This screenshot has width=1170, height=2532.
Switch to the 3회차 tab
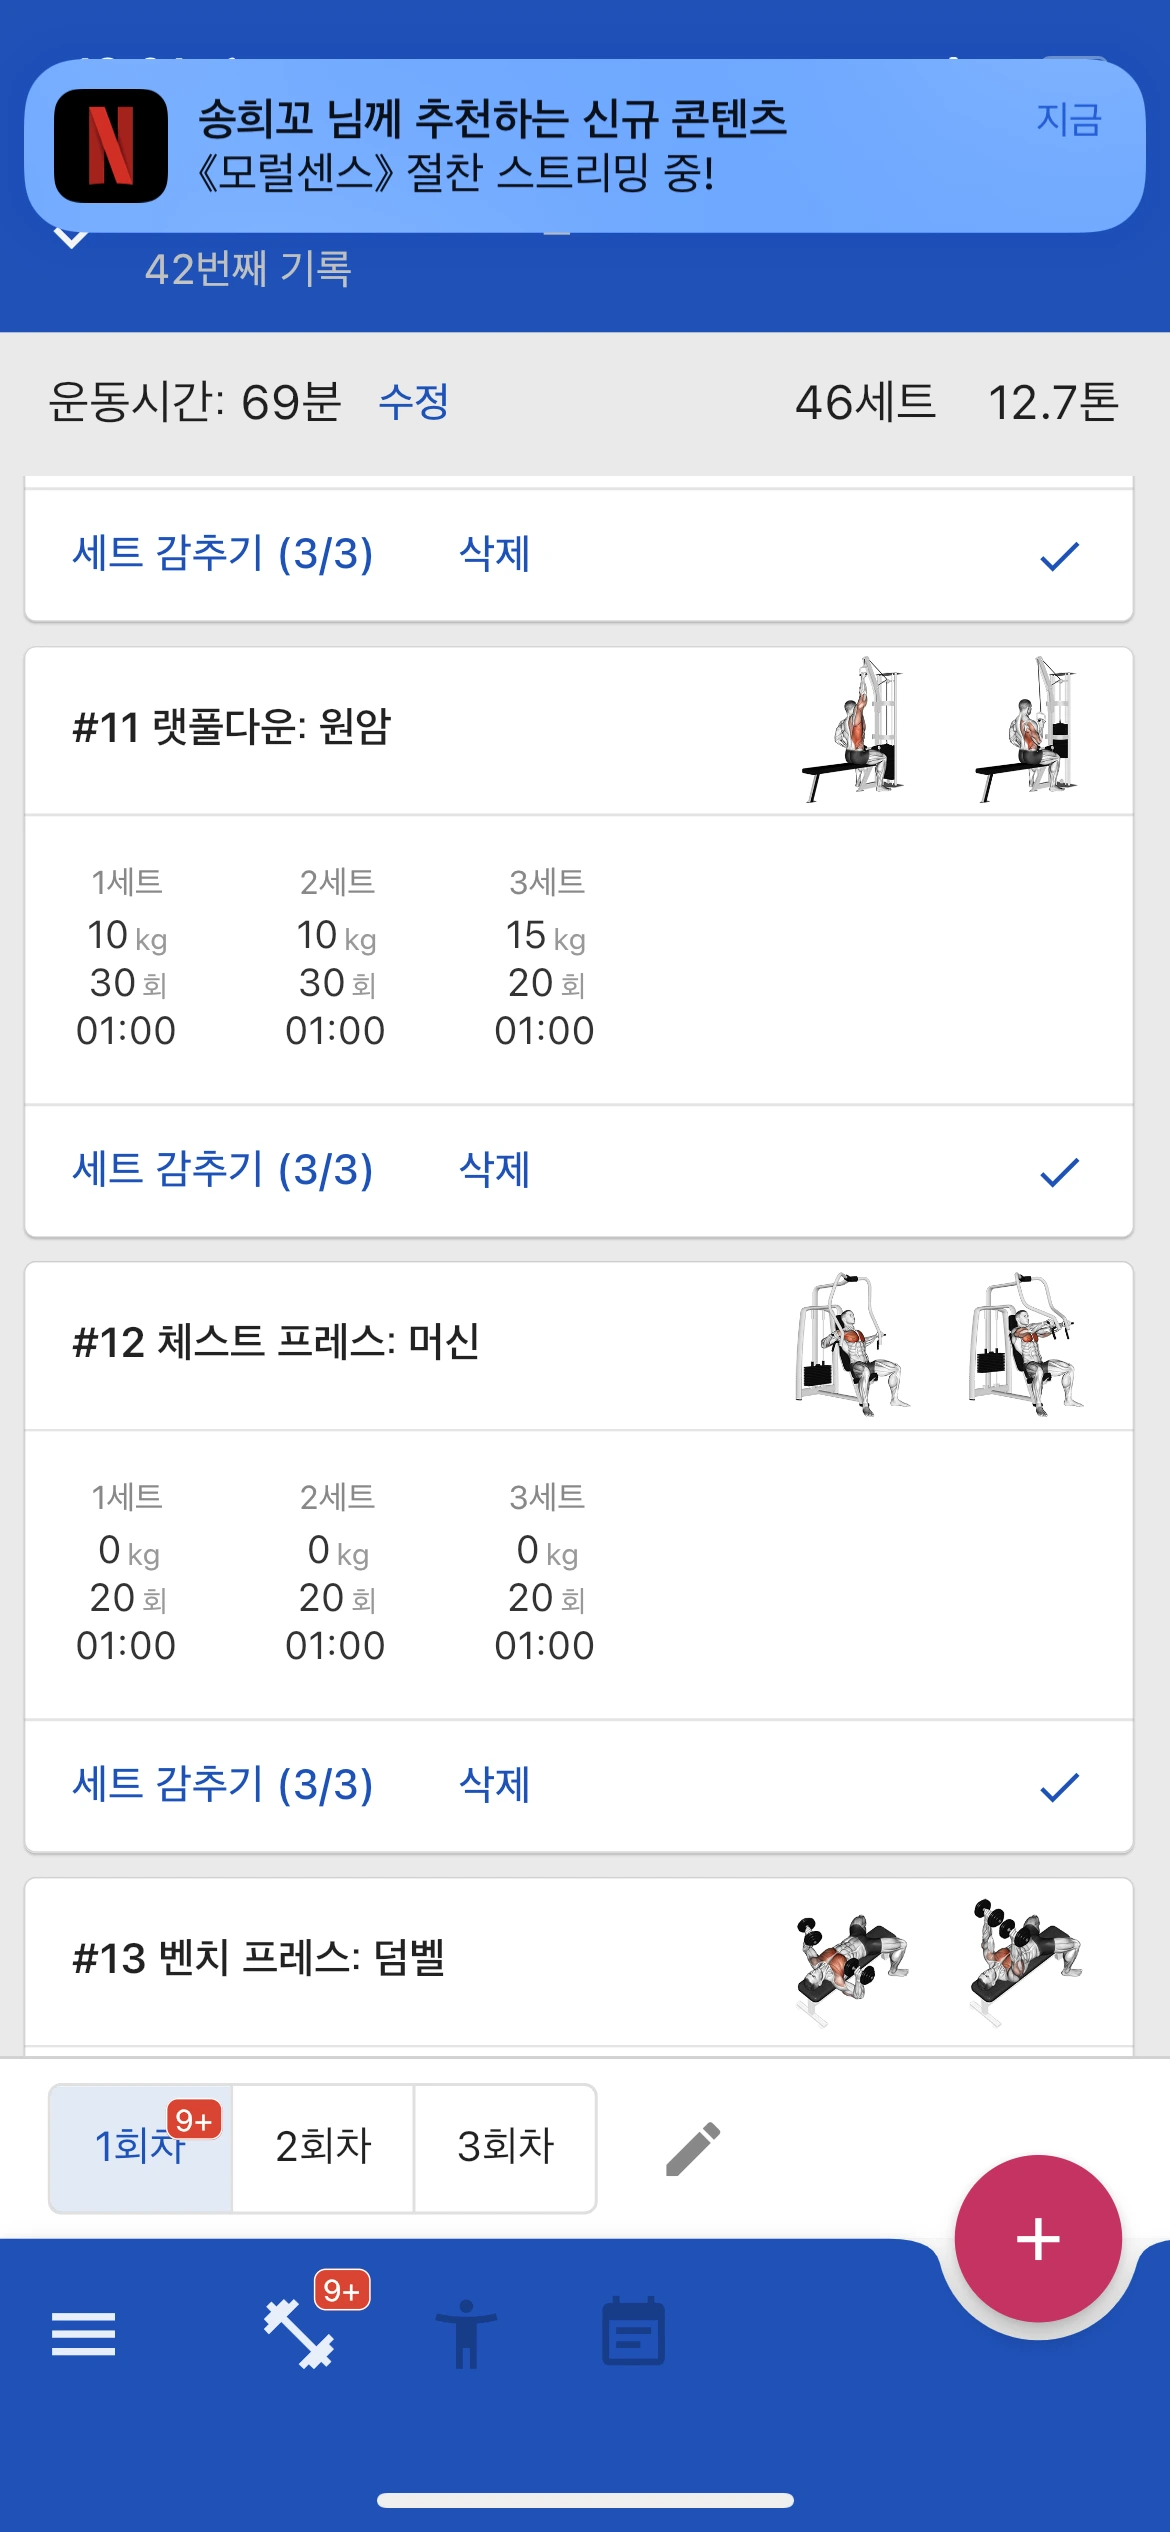click(505, 2147)
